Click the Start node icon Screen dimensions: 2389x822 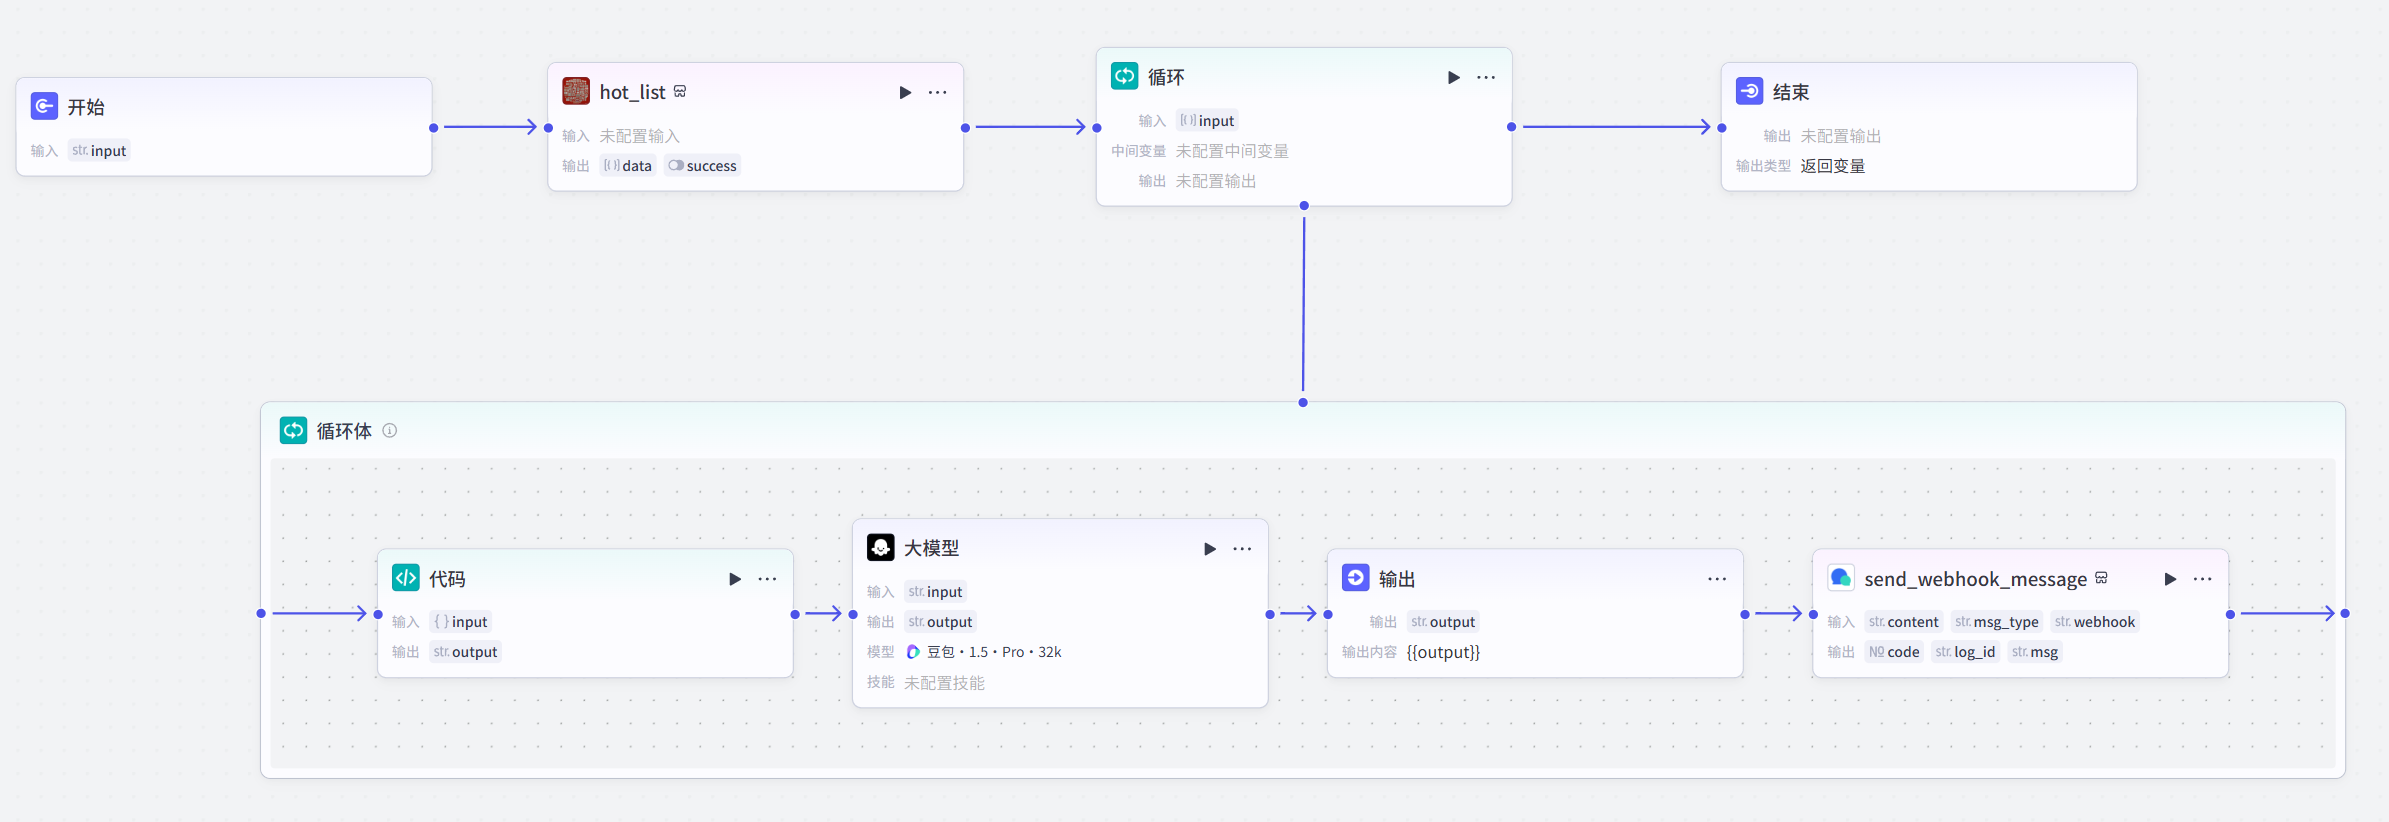point(44,106)
